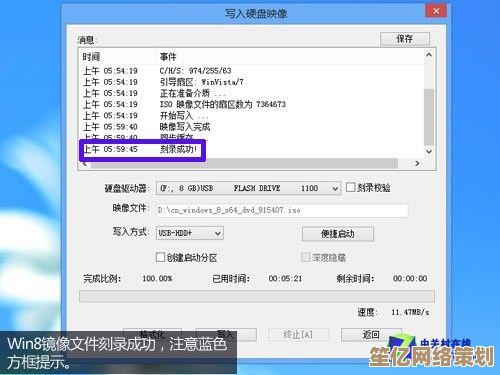
Task: Open the 硬盘驱动器 USB FLASH DRIVE dropdown
Action: coord(248,188)
